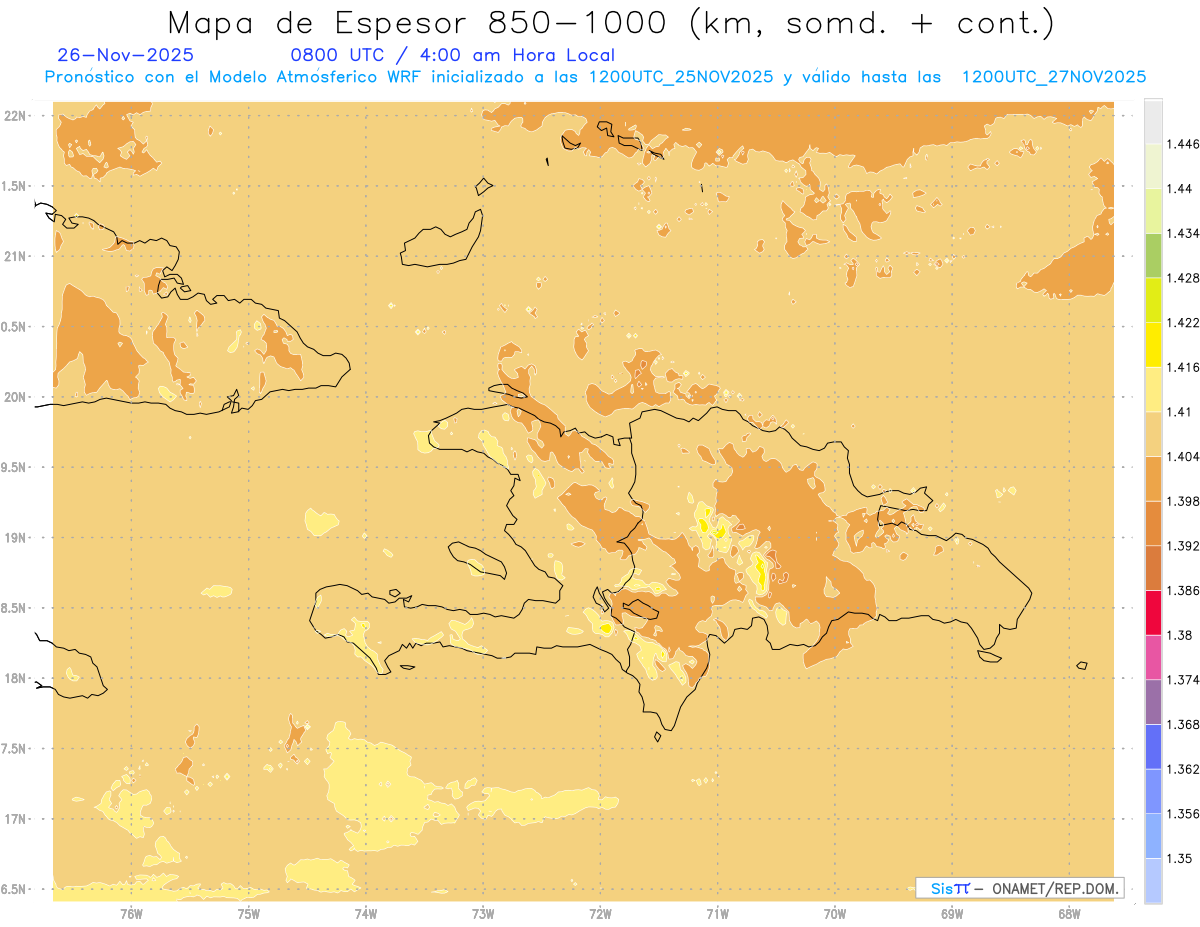Click the 18N latitude label
This screenshot has height=927, width=1200.
tap(16, 678)
